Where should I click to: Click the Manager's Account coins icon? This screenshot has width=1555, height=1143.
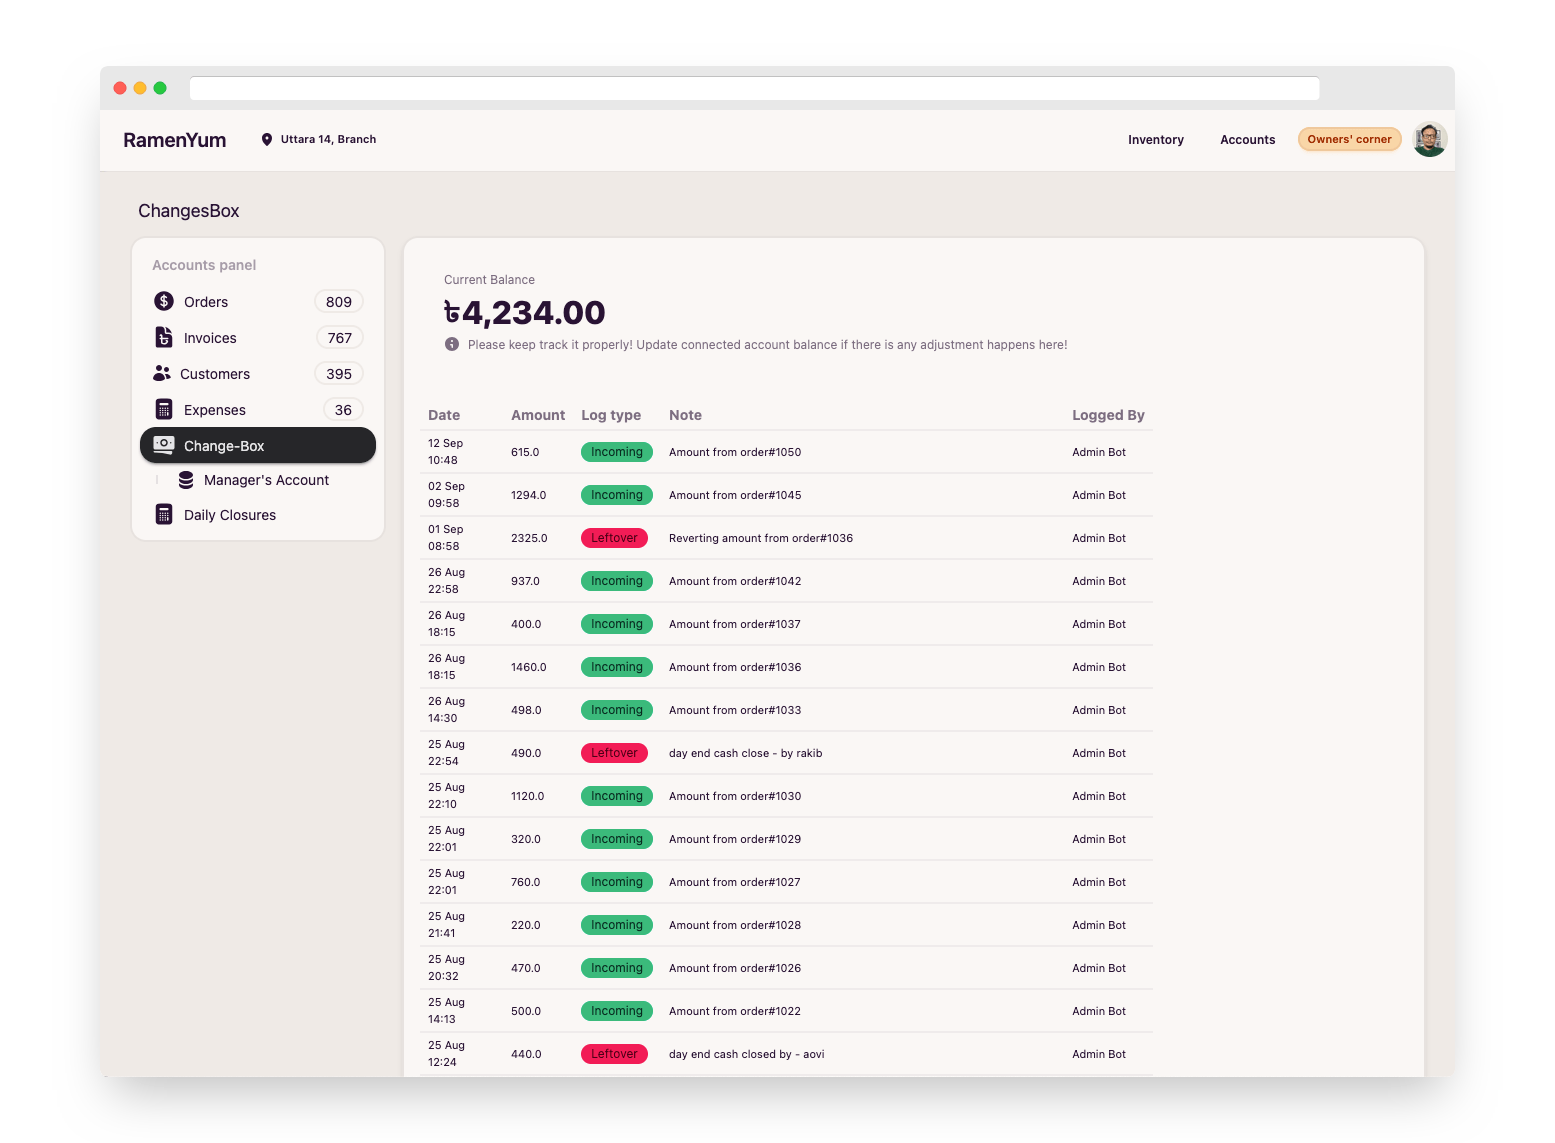pyautogui.click(x=185, y=480)
